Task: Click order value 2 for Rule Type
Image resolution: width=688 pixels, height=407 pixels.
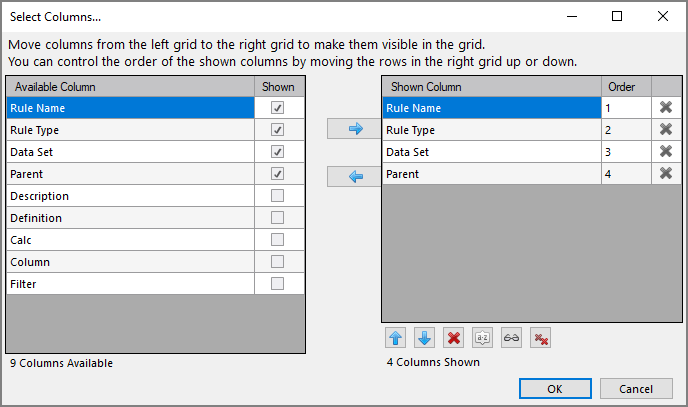Action: pos(626,130)
